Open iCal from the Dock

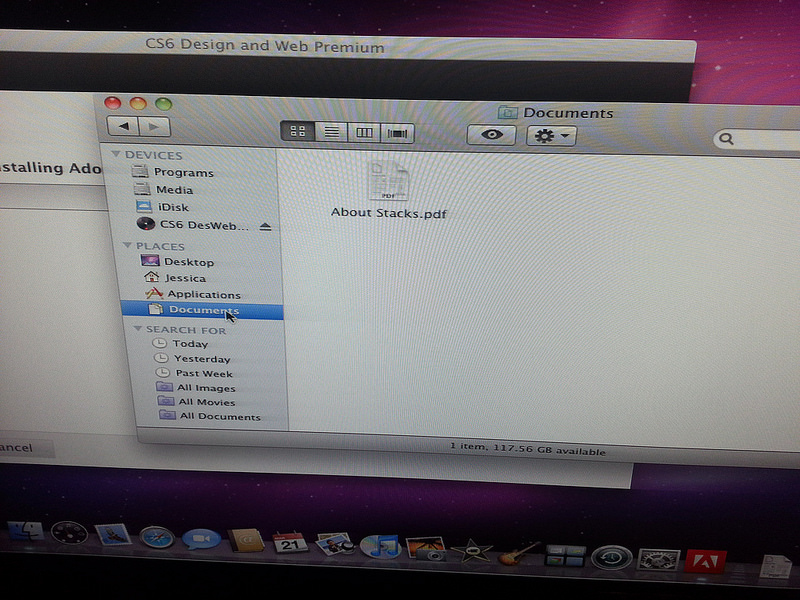(289, 543)
